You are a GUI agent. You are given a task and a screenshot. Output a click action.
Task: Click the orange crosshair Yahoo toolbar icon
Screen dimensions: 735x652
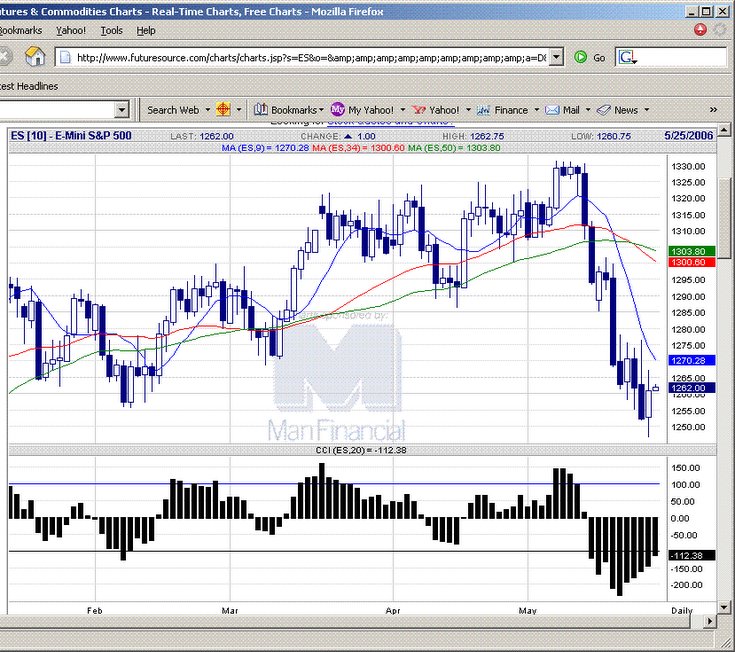223,110
